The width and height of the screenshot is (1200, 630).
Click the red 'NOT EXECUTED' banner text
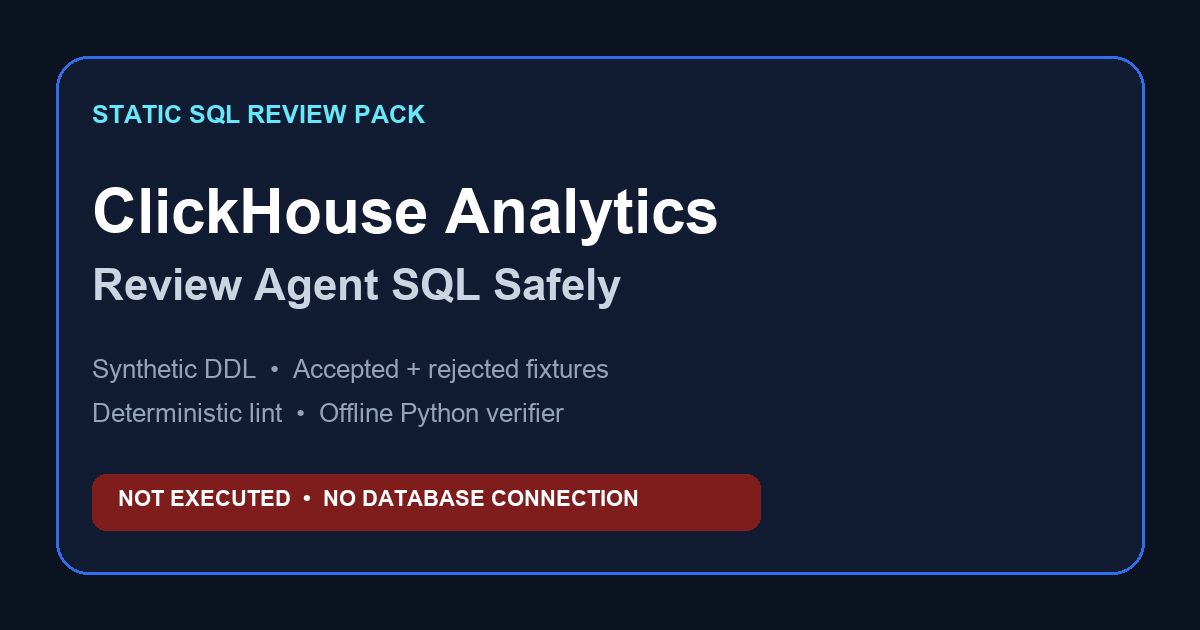click(204, 498)
